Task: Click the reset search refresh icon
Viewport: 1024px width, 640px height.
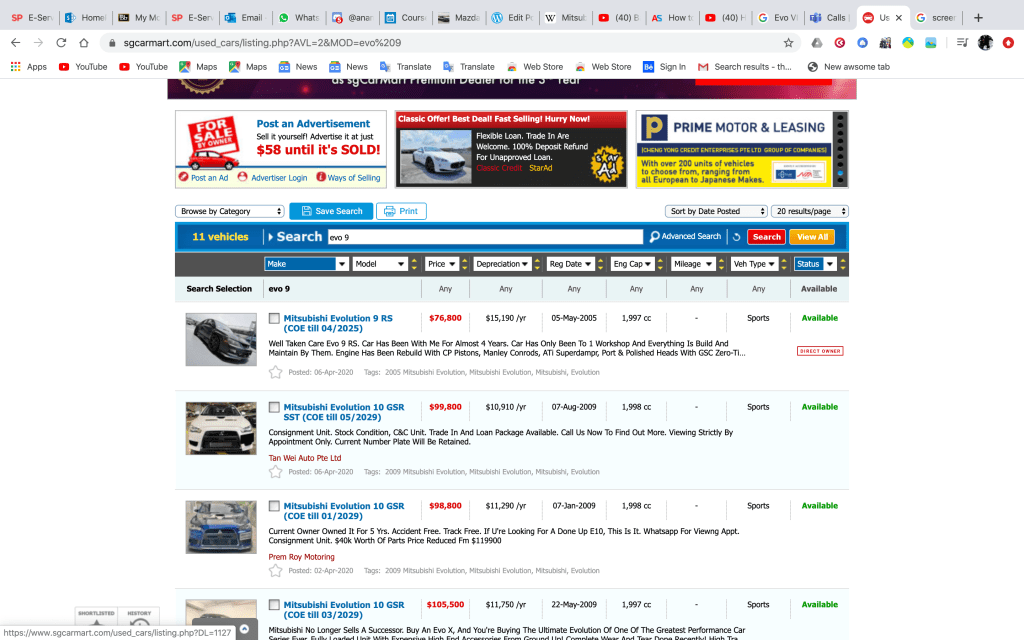Action: (x=736, y=237)
